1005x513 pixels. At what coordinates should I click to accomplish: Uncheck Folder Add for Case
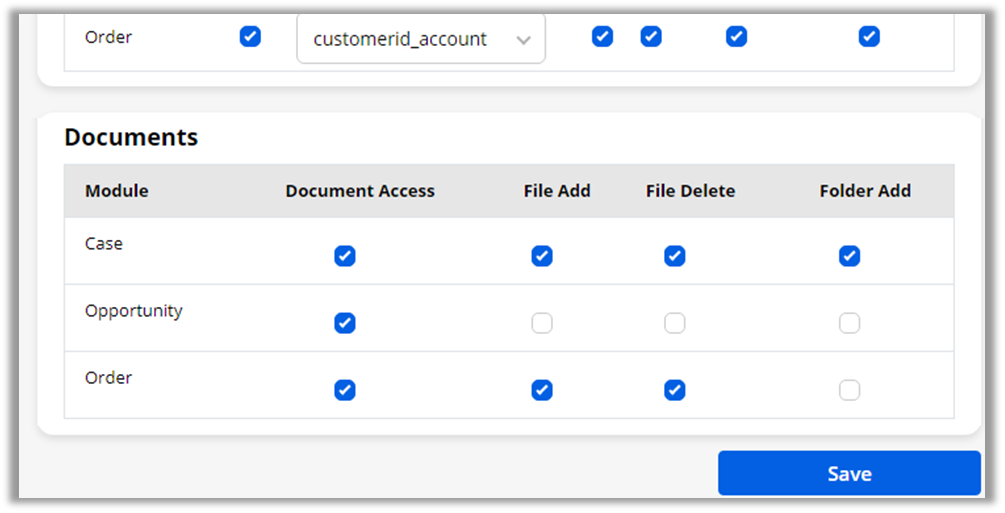(x=849, y=256)
